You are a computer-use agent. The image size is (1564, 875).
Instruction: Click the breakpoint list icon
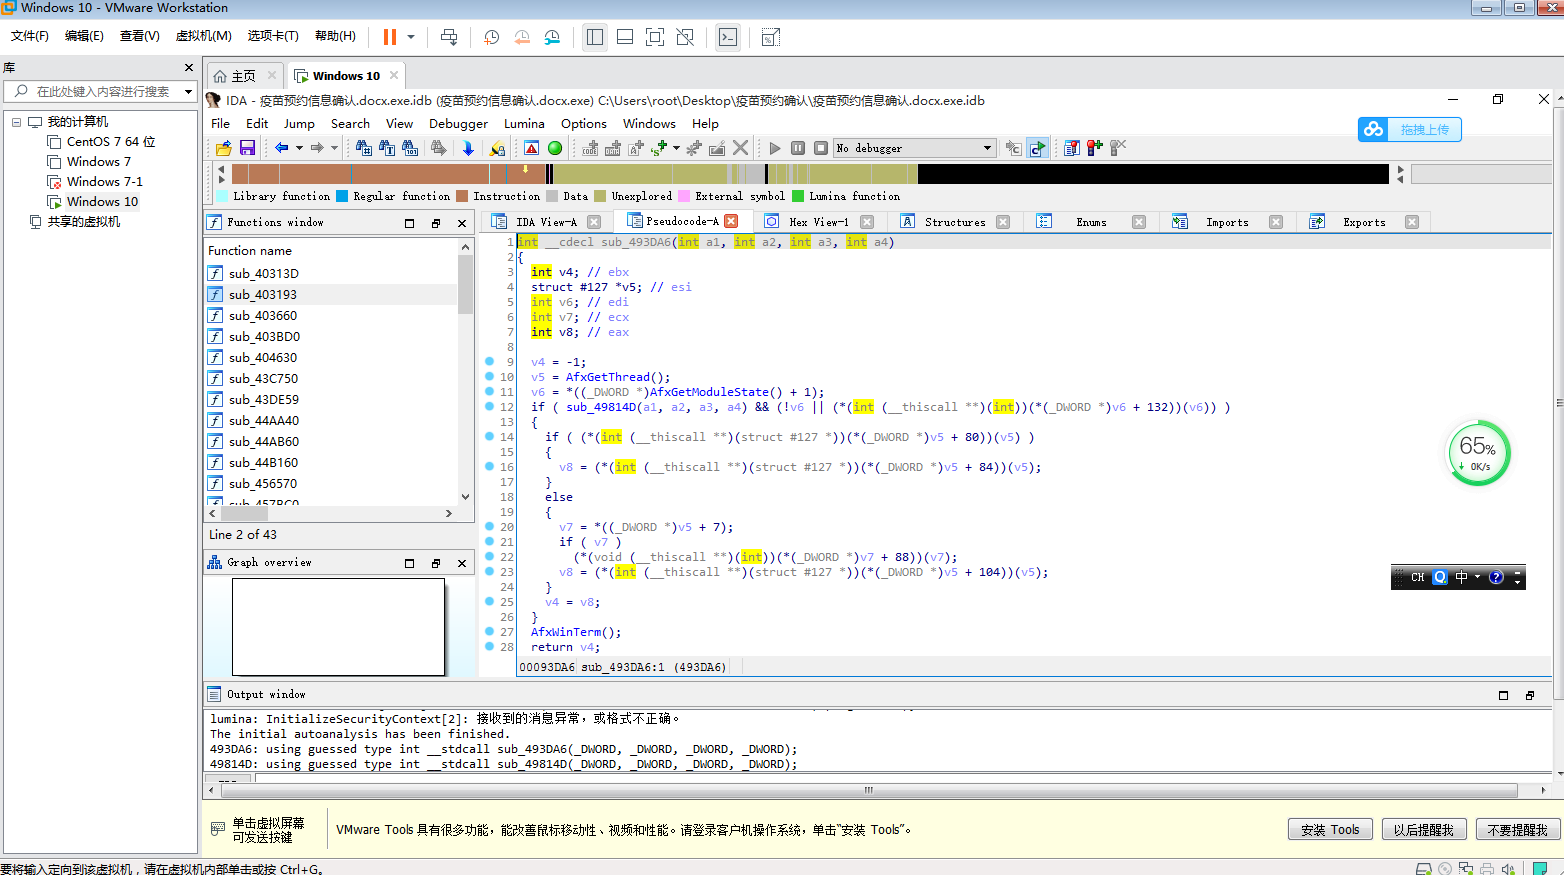1071,148
